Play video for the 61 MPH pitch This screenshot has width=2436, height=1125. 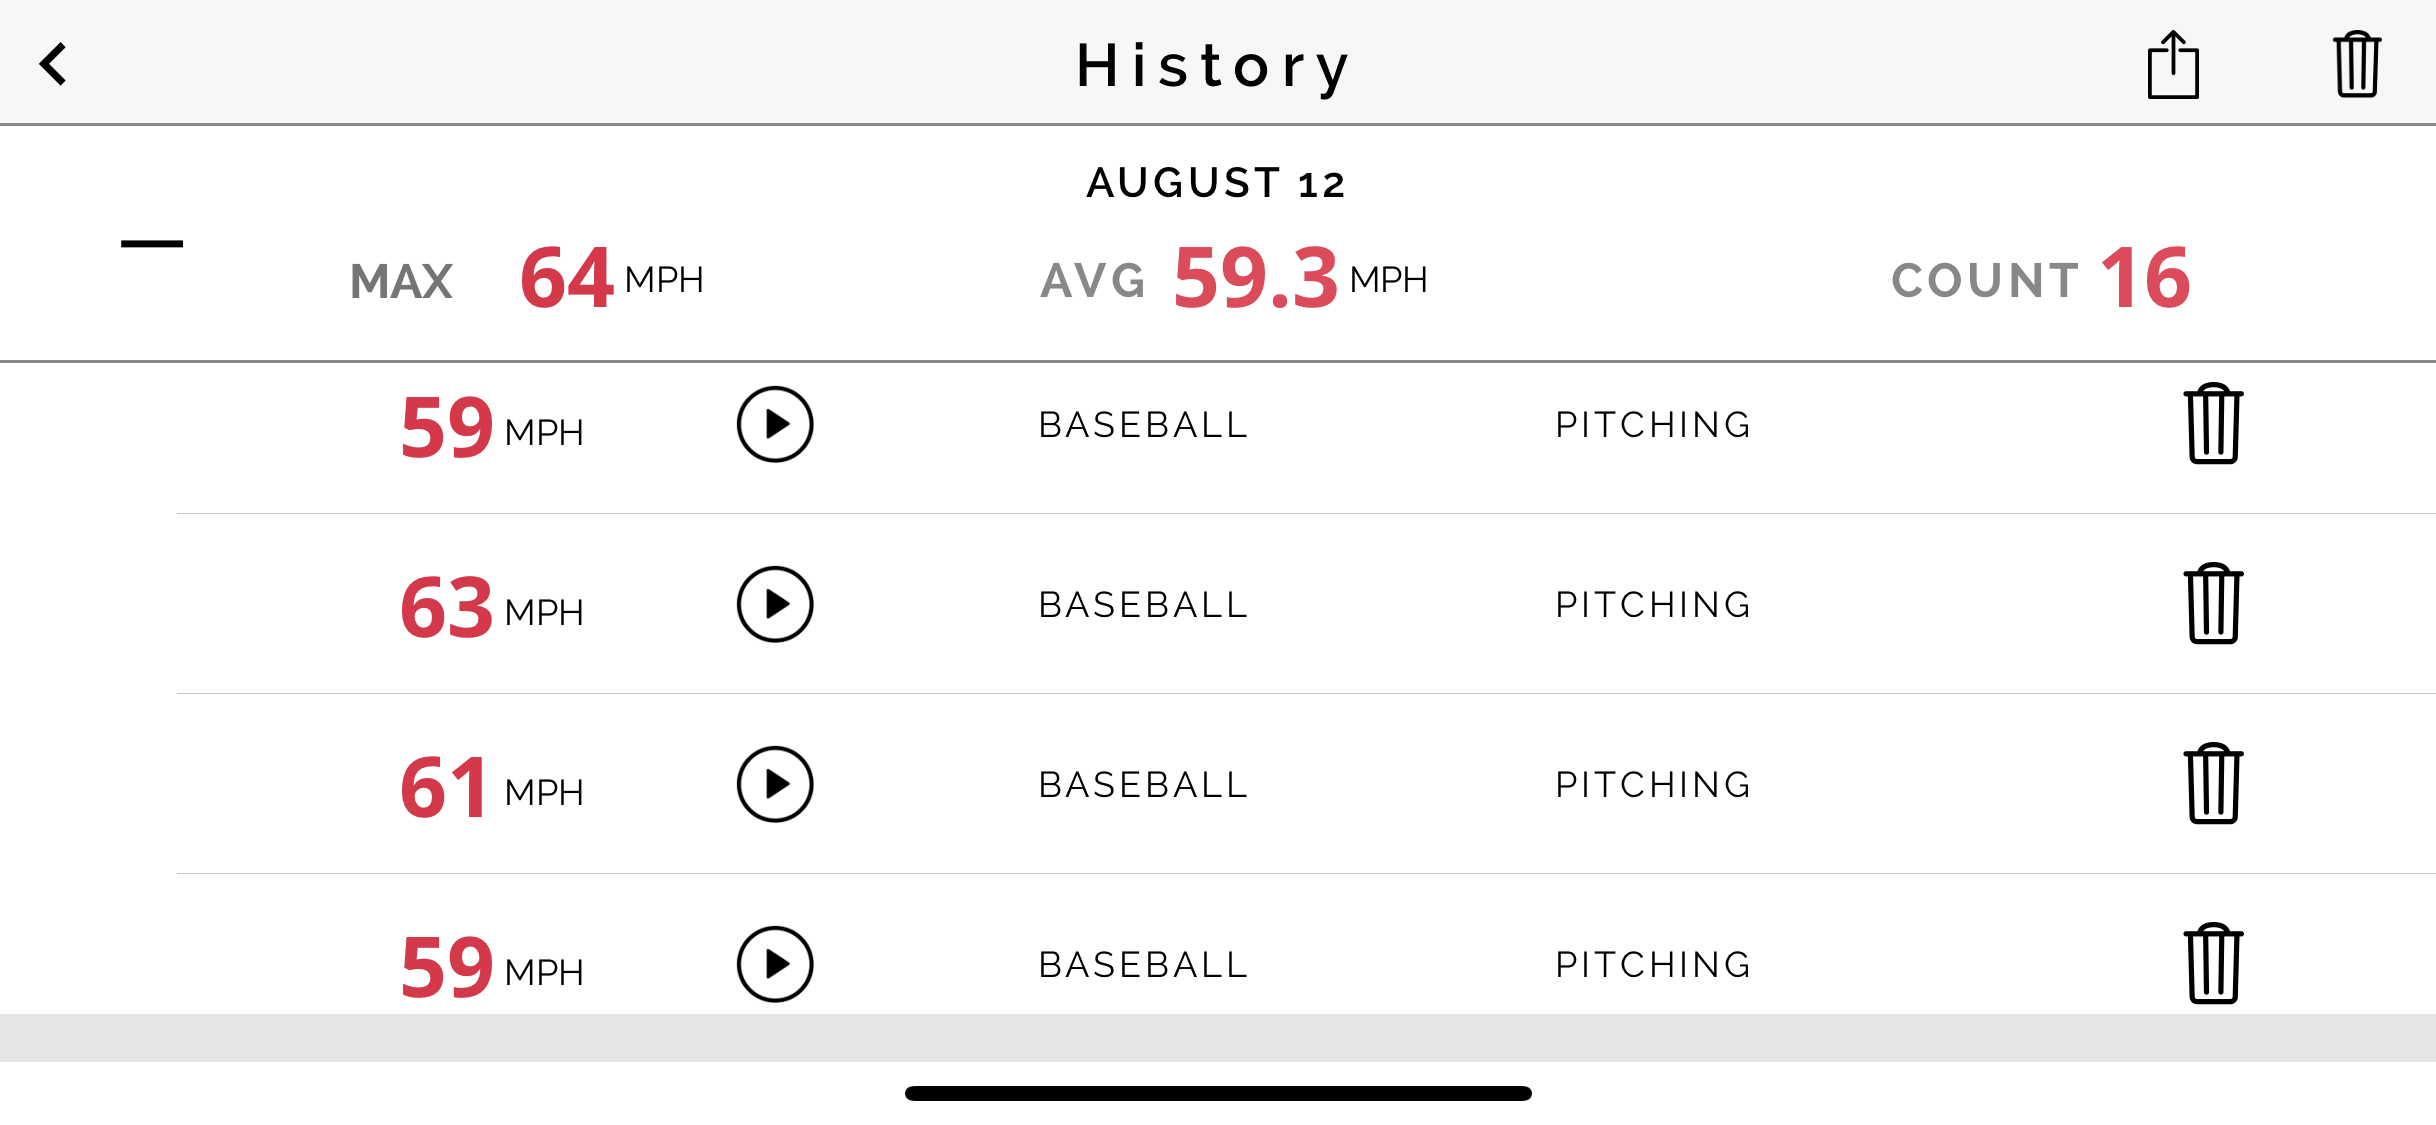tap(775, 784)
